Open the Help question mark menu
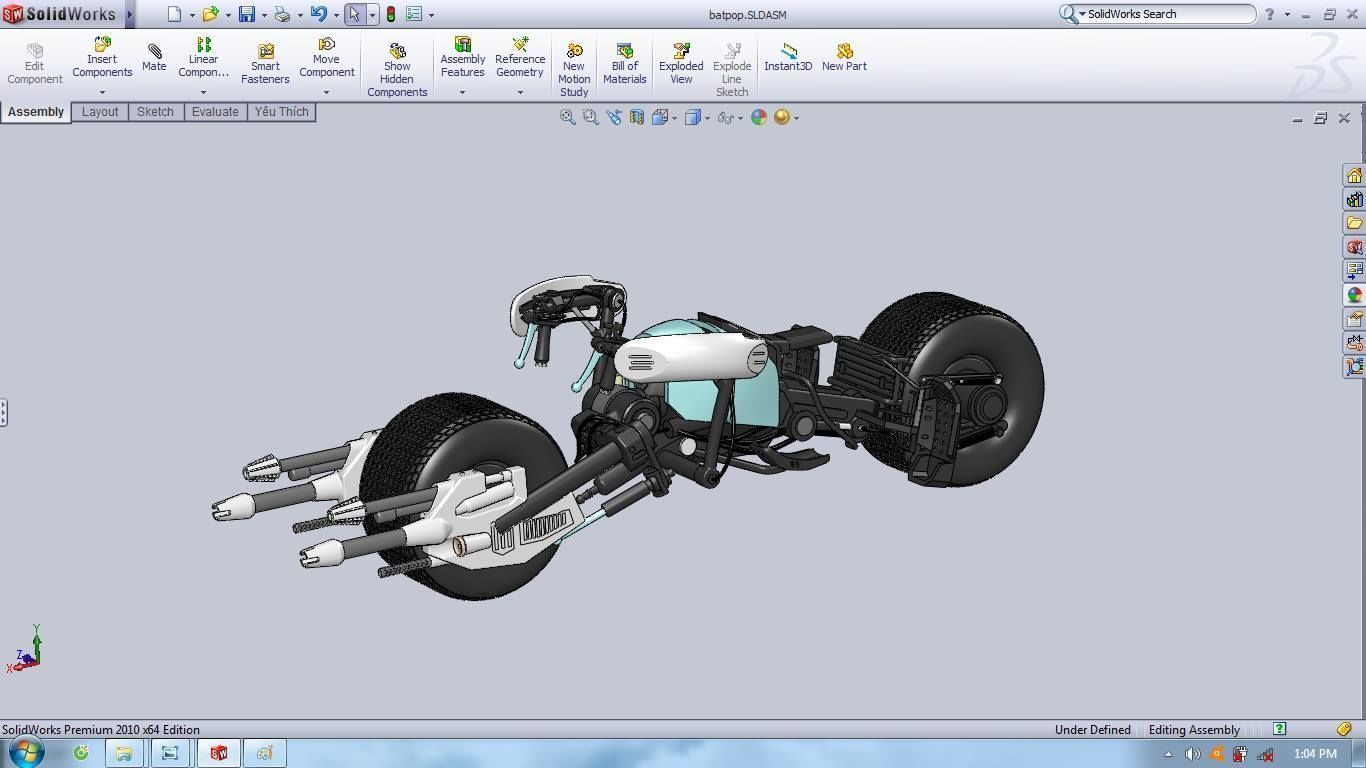 click(1270, 14)
